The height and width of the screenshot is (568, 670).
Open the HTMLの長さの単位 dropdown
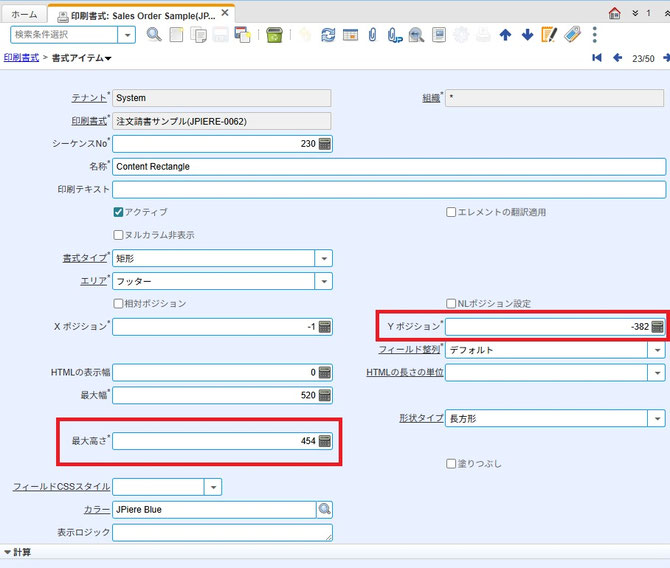coord(657,373)
